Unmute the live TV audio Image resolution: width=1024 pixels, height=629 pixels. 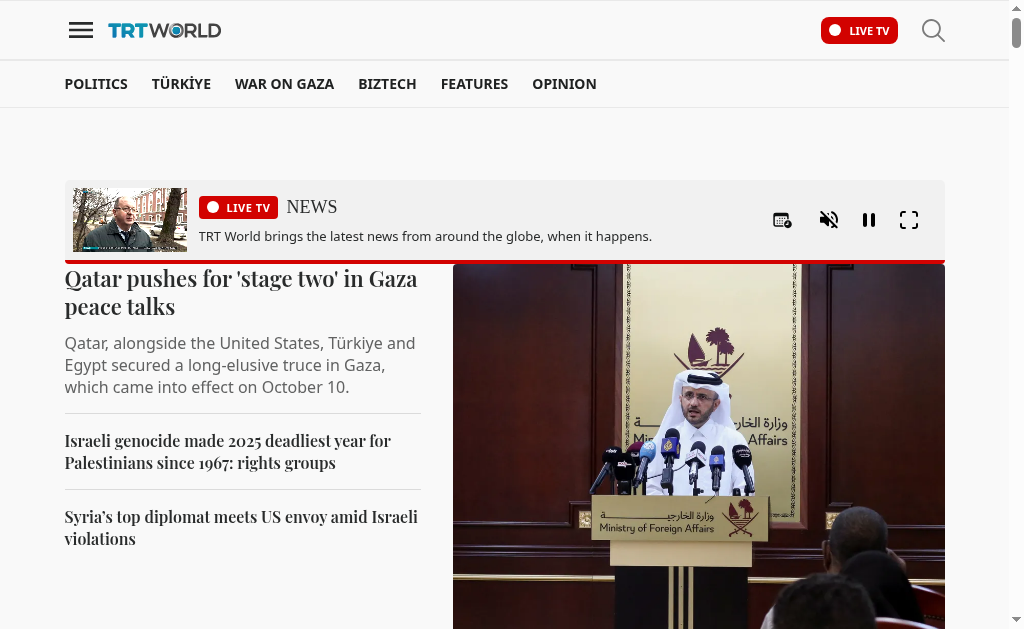point(829,220)
